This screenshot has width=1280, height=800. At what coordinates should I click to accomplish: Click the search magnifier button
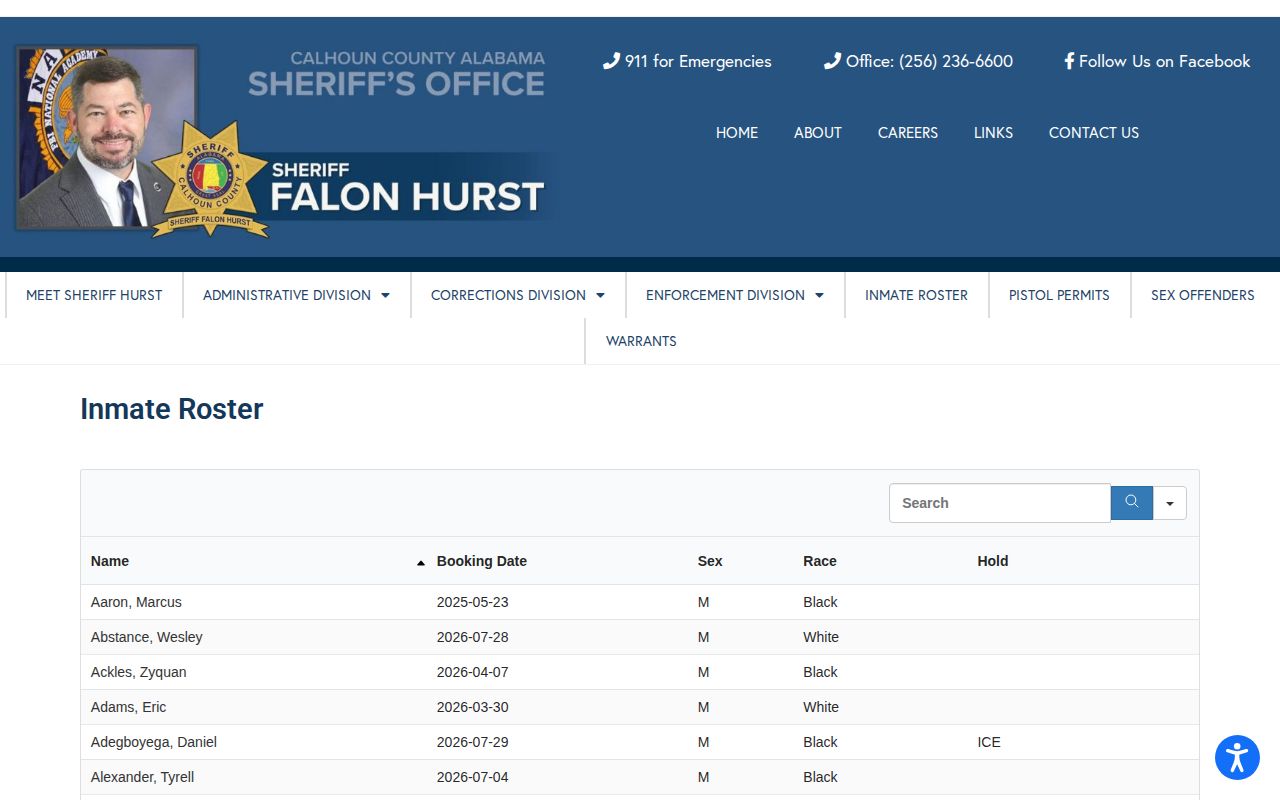1131,503
